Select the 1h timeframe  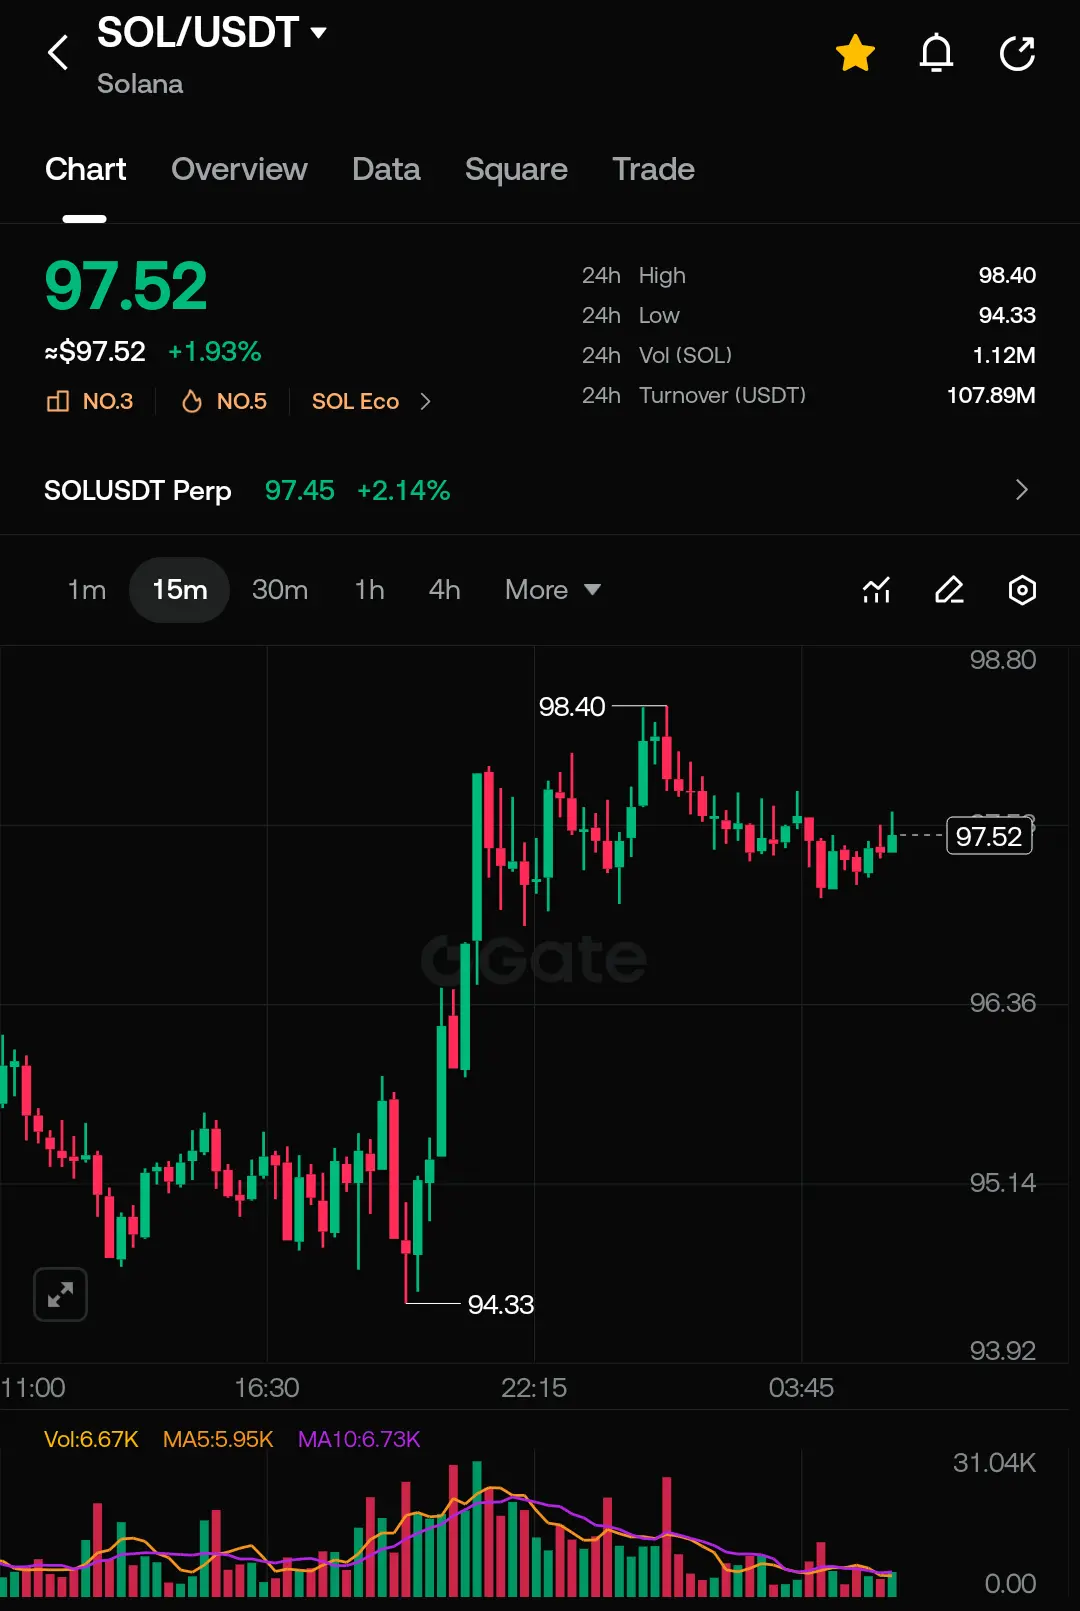click(x=369, y=590)
